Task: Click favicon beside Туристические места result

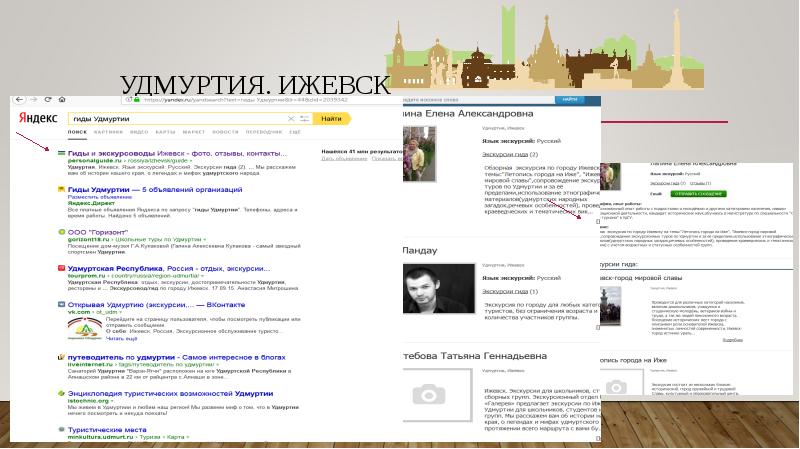Action: pos(61,430)
